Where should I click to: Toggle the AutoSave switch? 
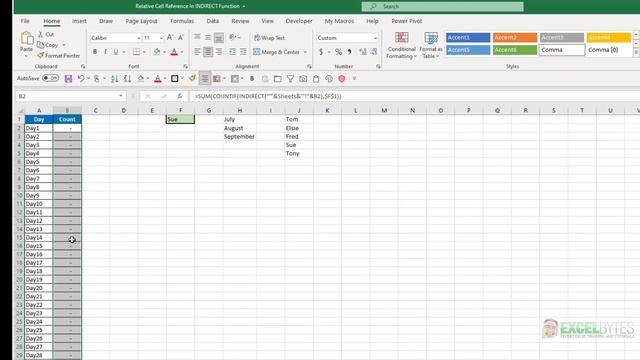tap(51, 78)
